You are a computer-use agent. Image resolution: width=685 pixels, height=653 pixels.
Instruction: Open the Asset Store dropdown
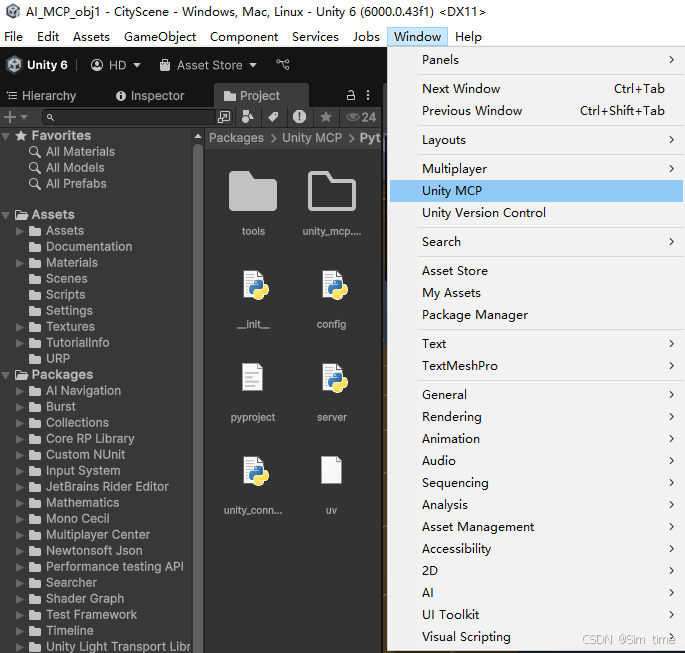[208, 65]
